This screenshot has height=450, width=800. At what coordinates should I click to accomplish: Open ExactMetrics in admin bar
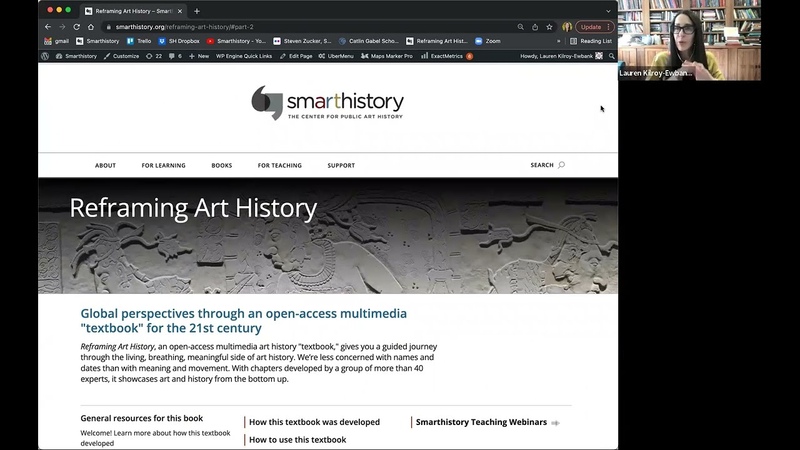446,56
